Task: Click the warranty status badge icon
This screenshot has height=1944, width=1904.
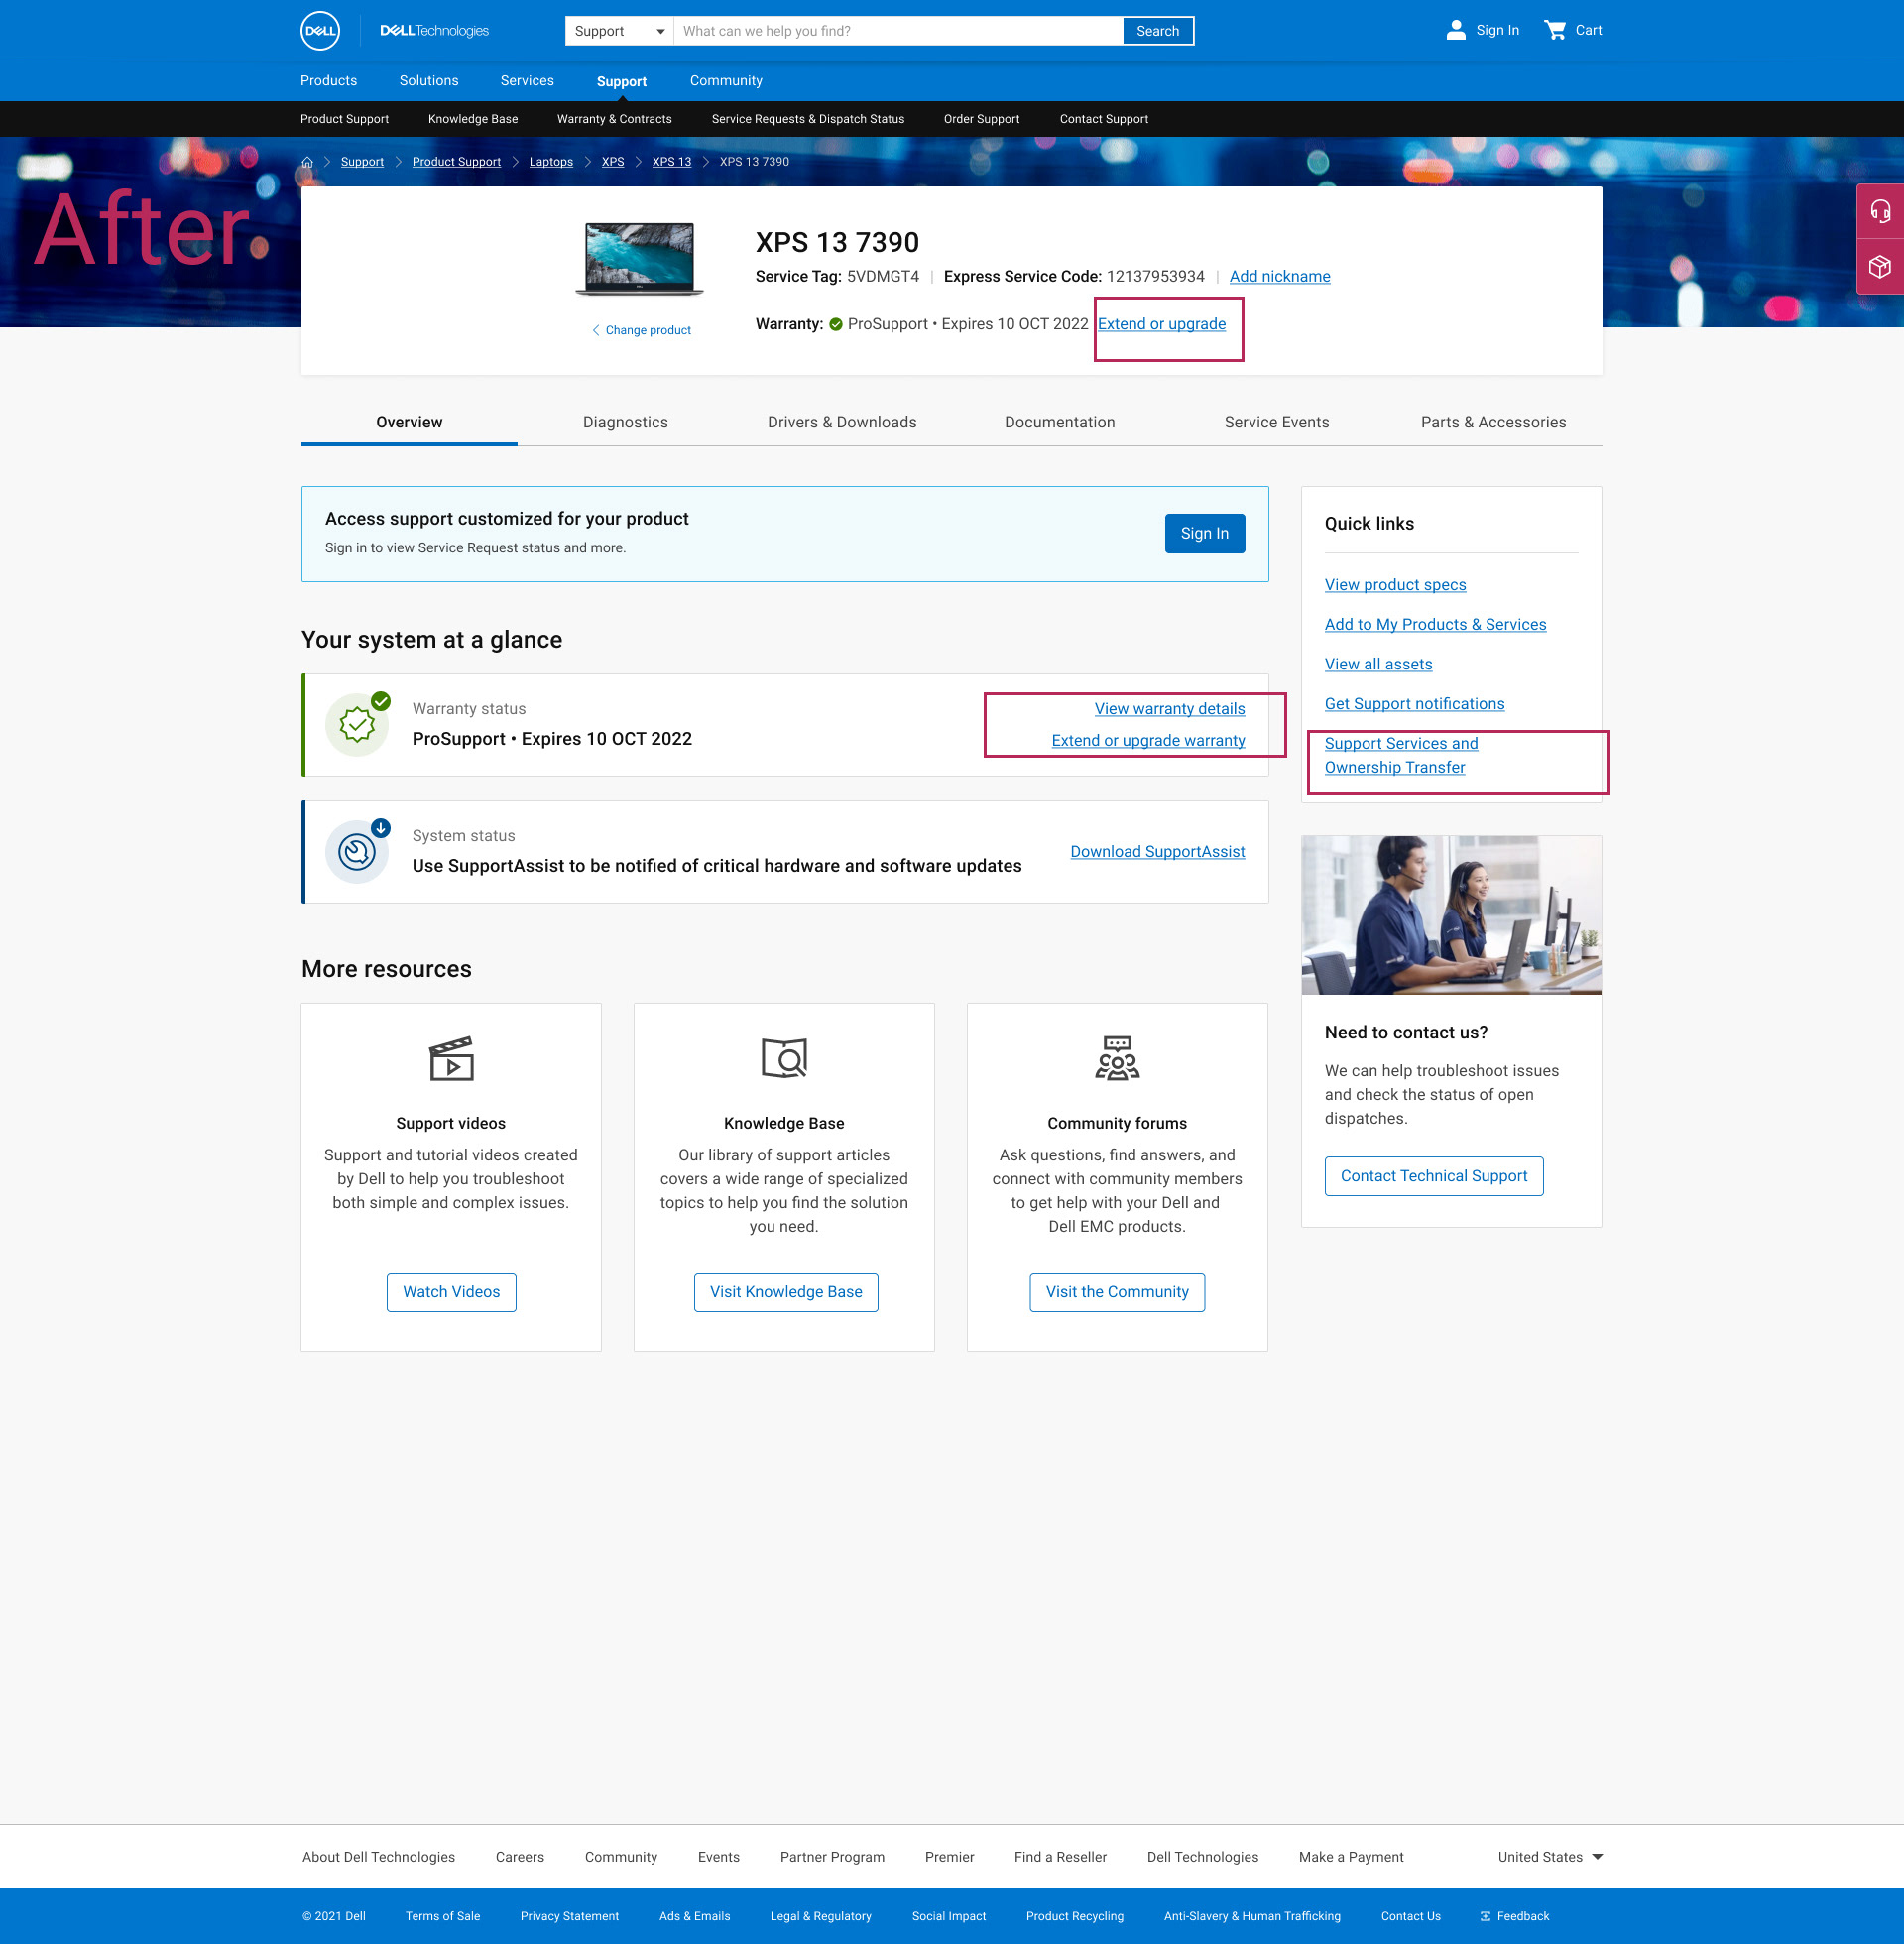Action: pos(357,724)
